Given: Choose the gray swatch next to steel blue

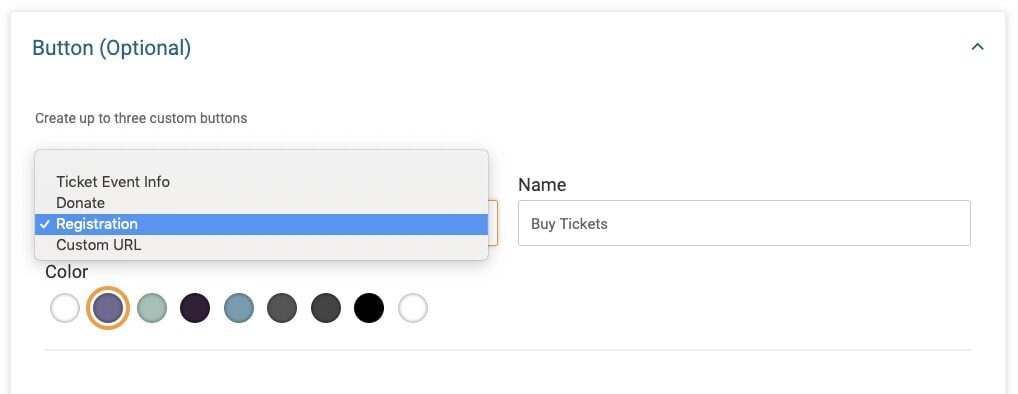Looking at the screenshot, I should (282, 308).
